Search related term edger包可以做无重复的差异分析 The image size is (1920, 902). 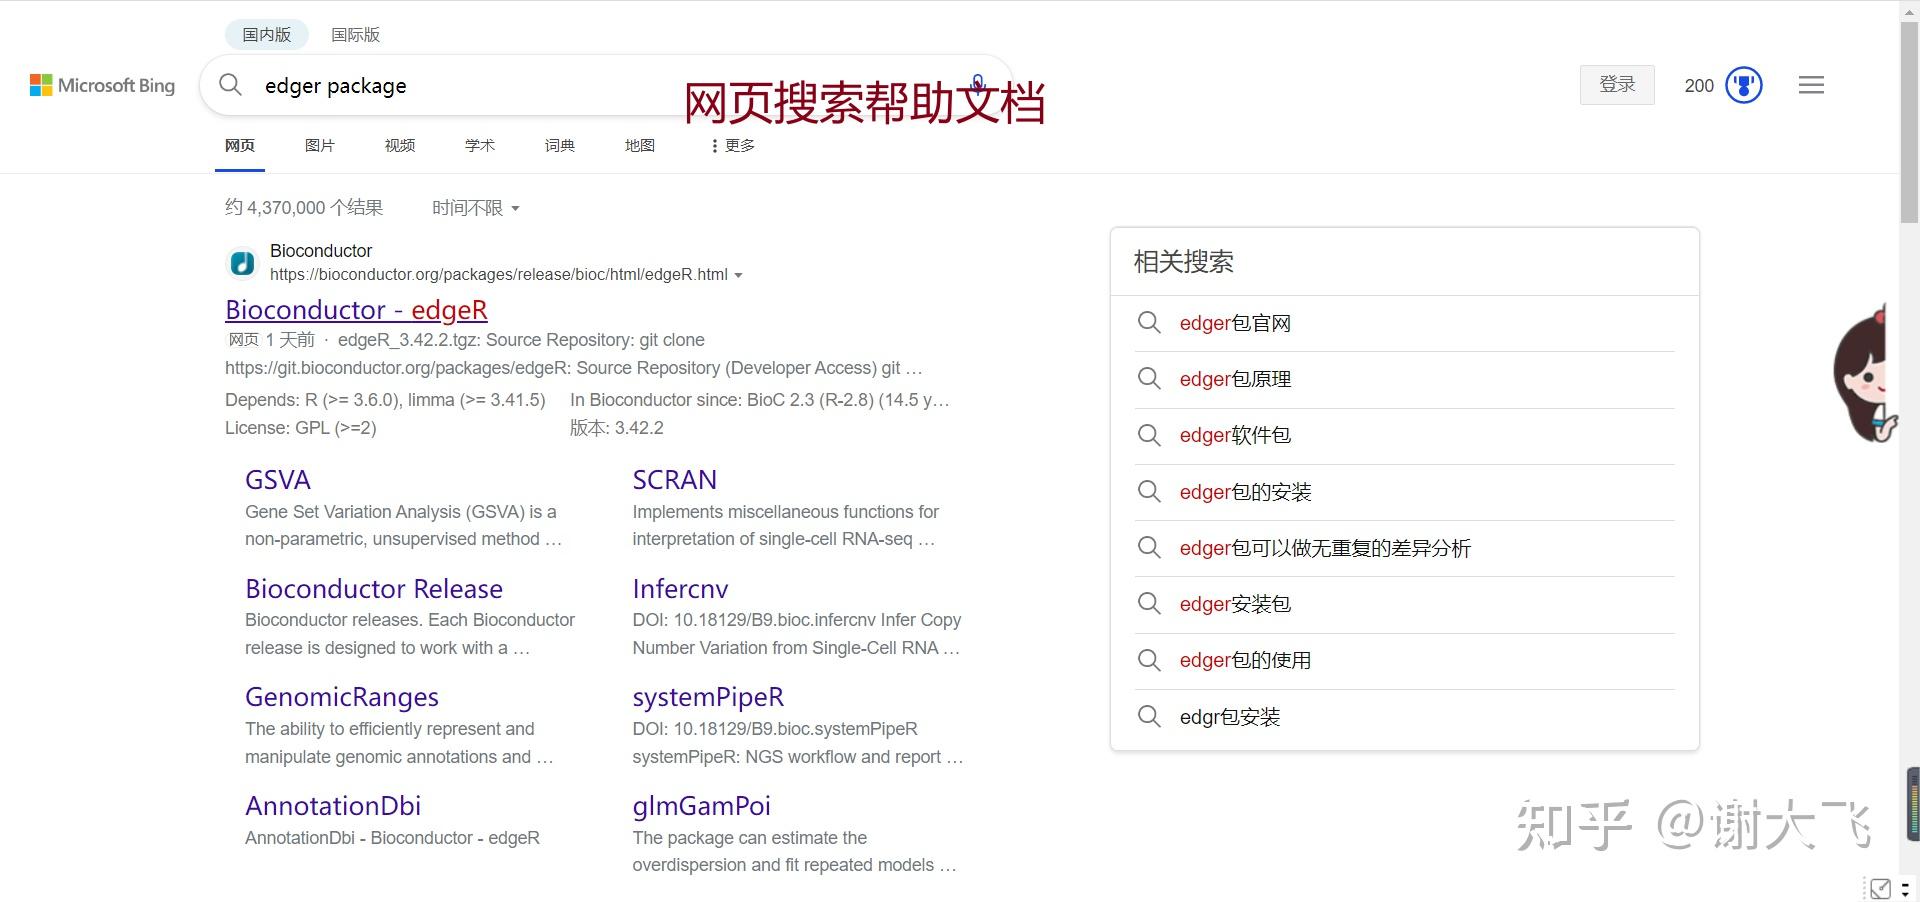tap(1325, 548)
